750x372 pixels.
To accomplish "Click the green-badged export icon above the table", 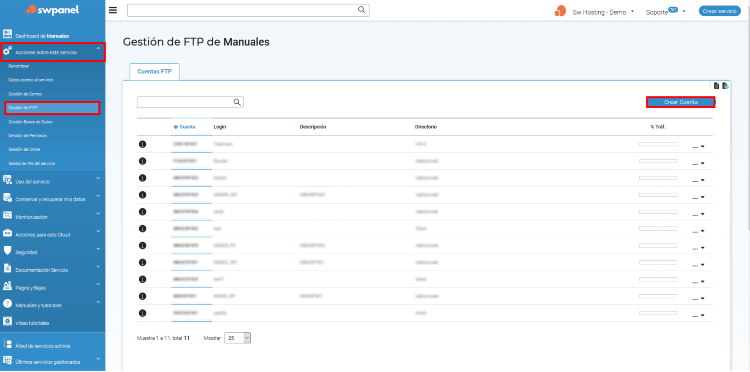I will [726, 86].
